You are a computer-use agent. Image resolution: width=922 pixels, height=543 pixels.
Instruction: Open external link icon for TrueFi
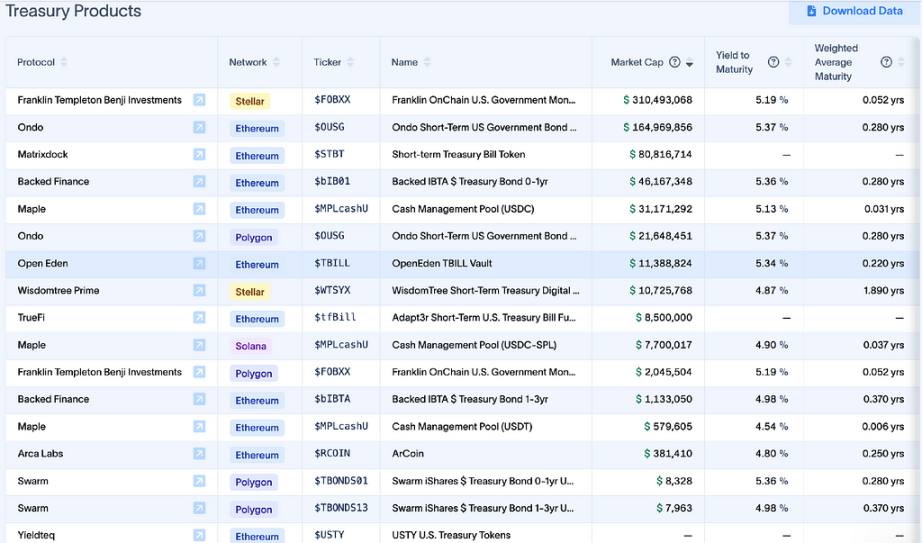(x=199, y=318)
